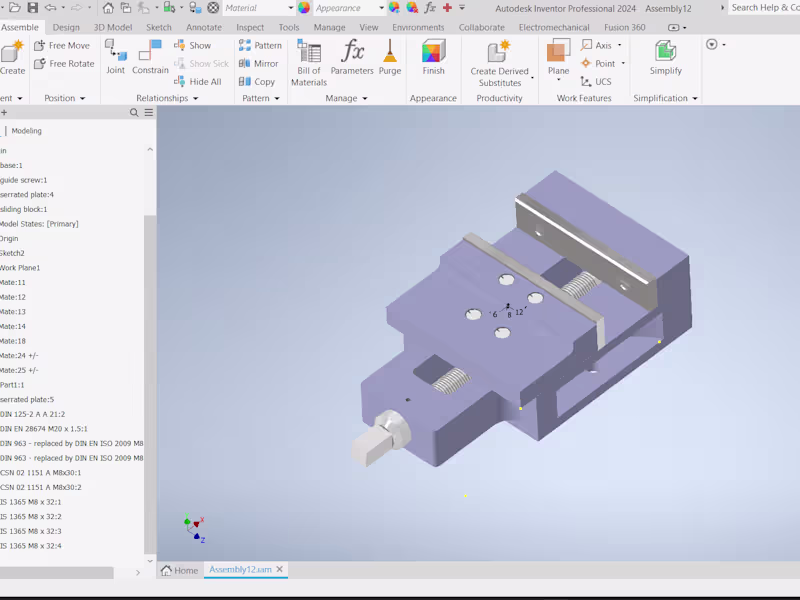The image size is (800, 600).
Task: Open the Sketch ribbon tab
Action: 159,27
